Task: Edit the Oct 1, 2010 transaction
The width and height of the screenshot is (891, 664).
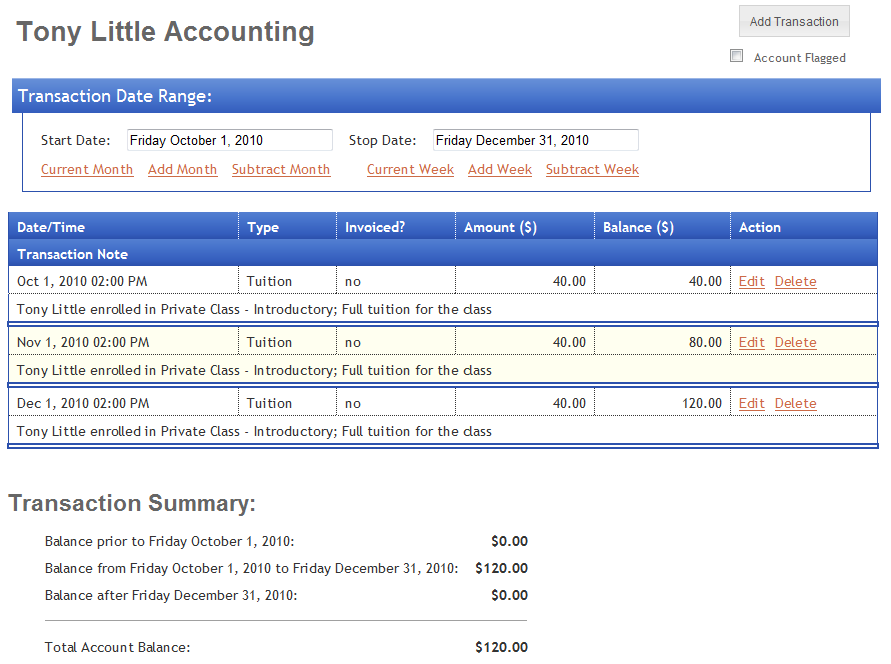Action: click(751, 282)
